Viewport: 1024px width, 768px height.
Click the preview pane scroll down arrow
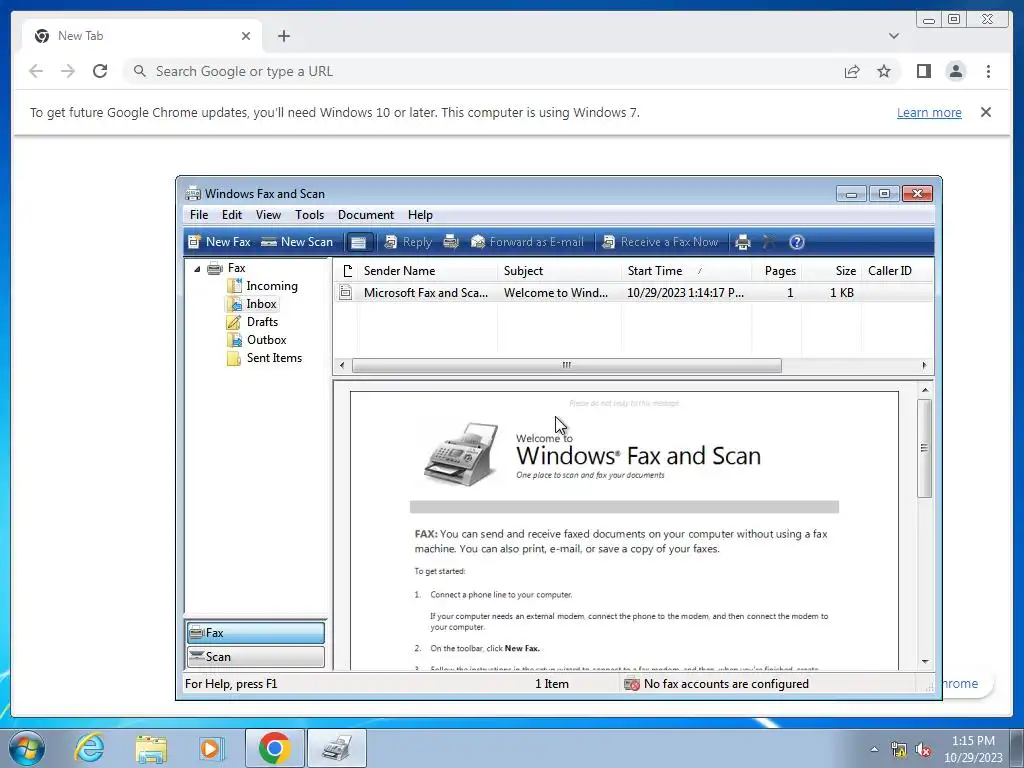(x=925, y=662)
